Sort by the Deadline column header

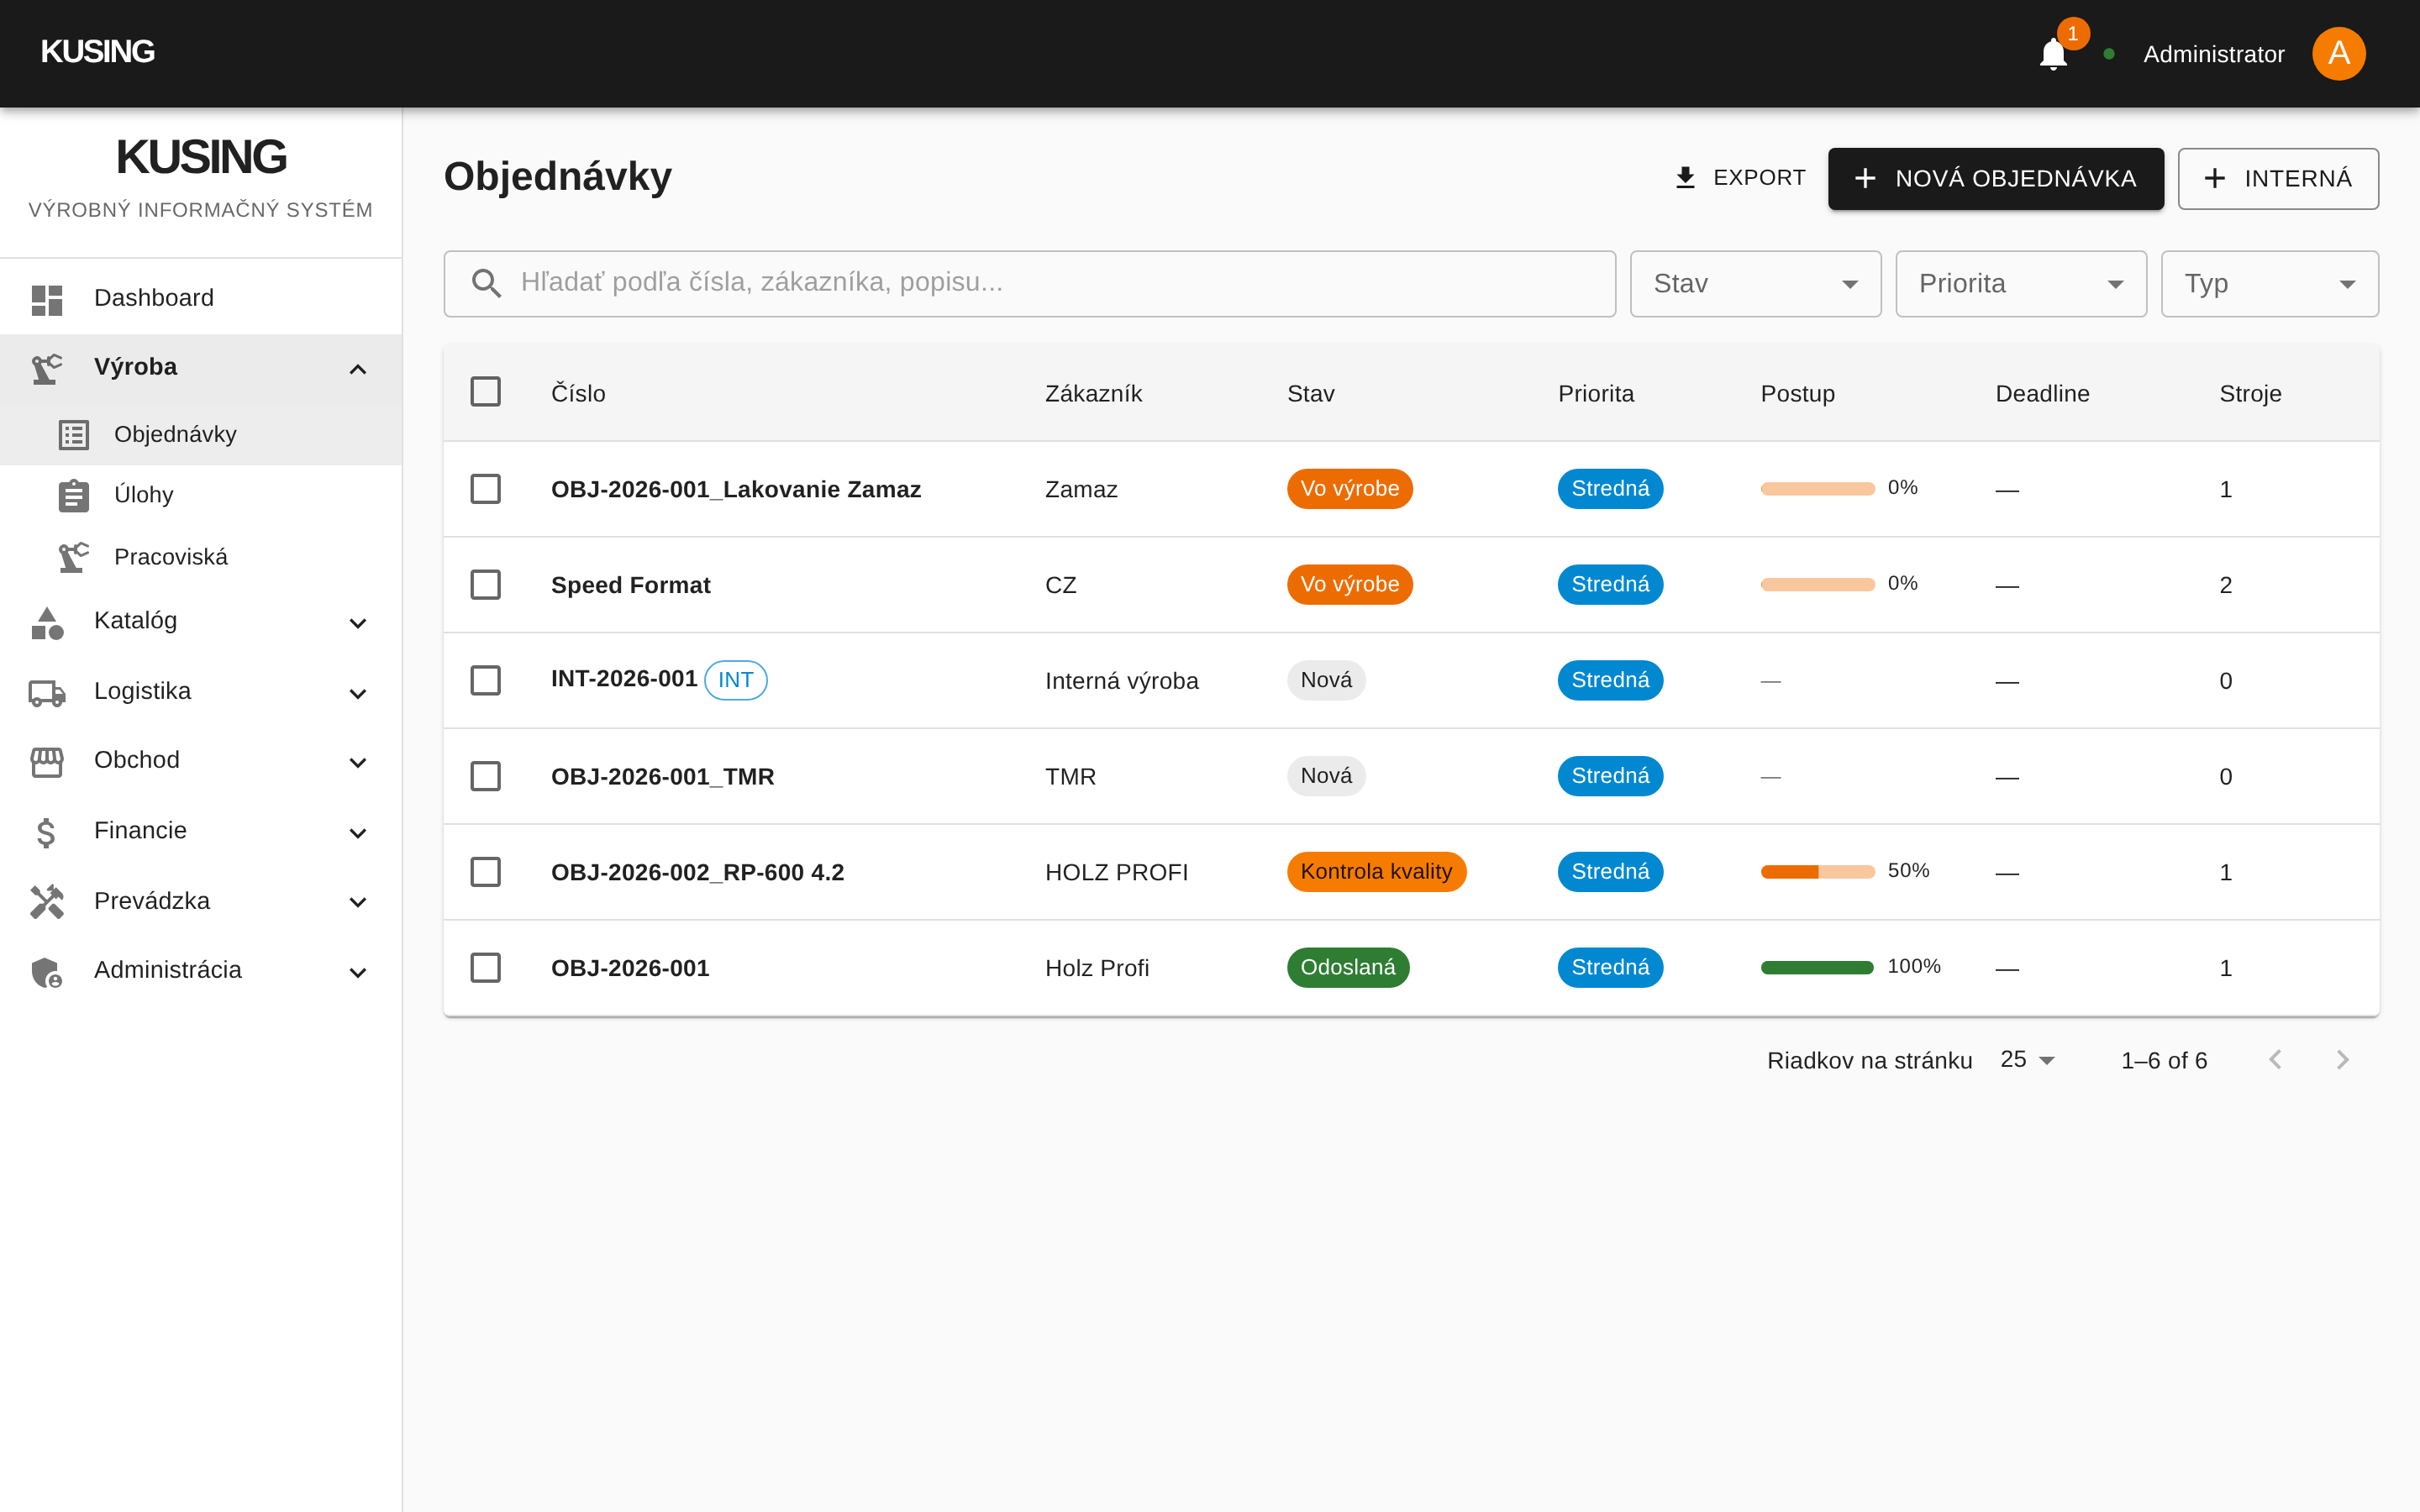click(x=2042, y=394)
